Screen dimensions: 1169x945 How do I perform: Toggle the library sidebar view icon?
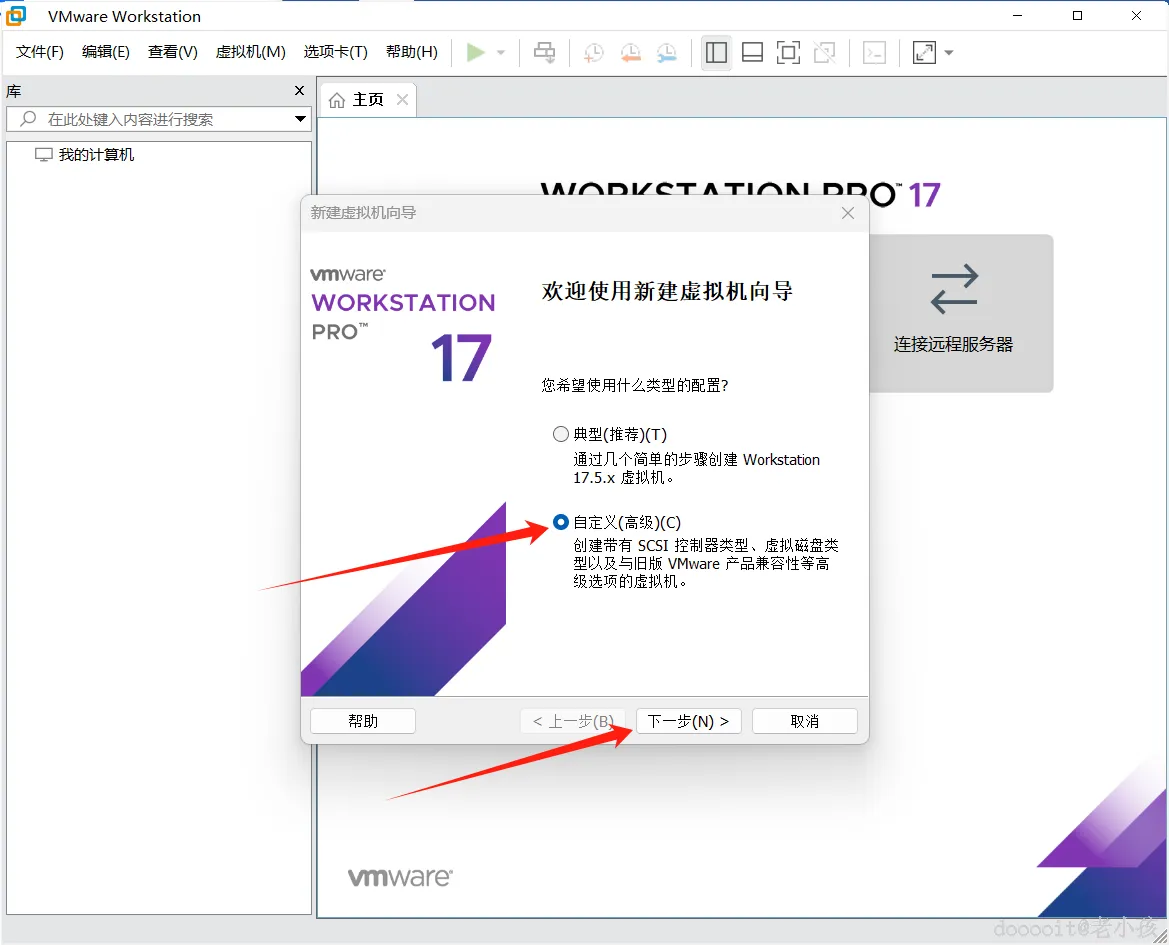[x=716, y=52]
